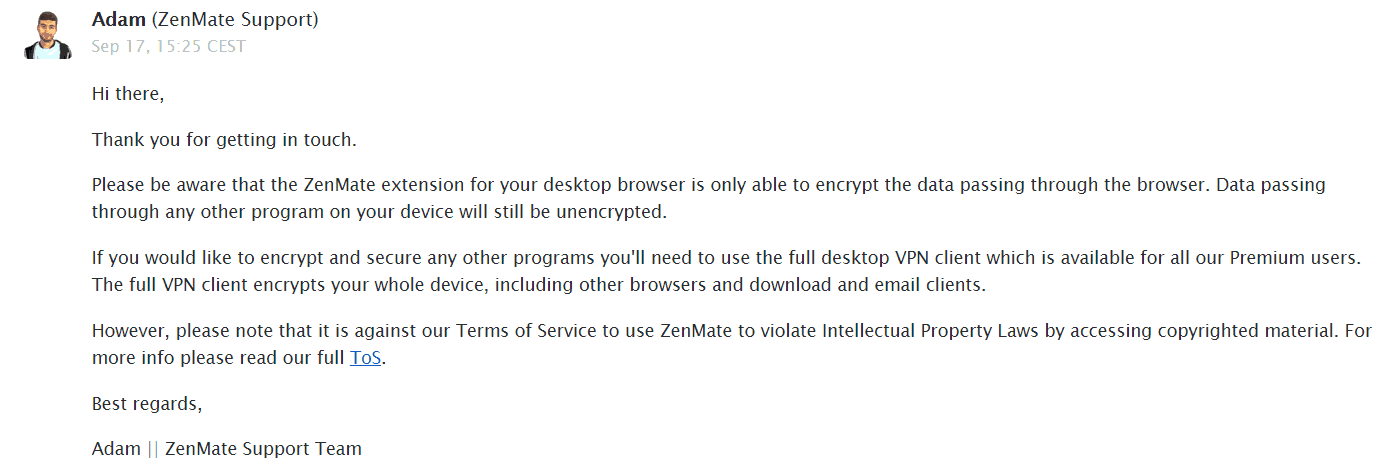Screen dimensions: 1395x474
Task: Click the timestamp Sep 17, 15:25 CEST
Action: click(168, 46)
